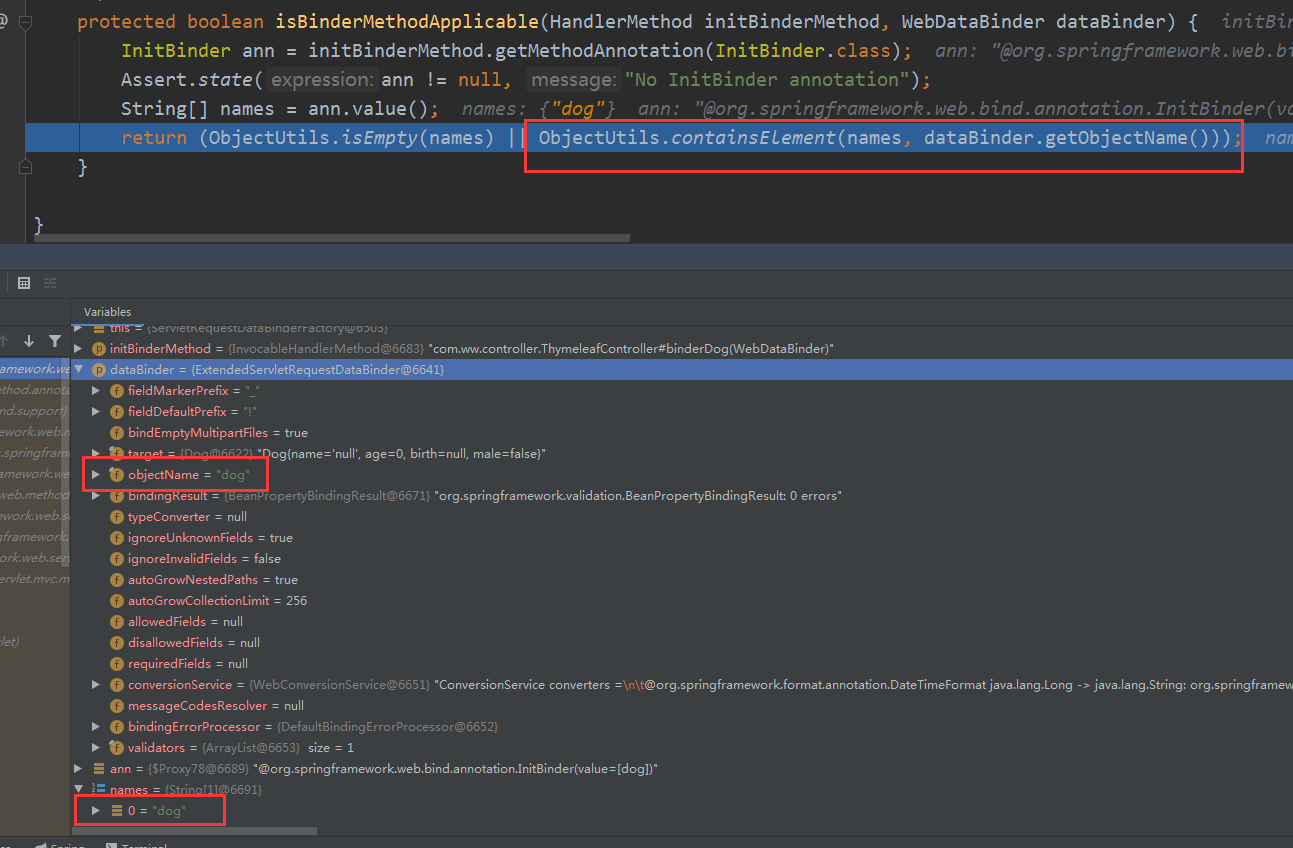Click the editor horizontal scrollbar
This screenshot has width=1293, height=848.
click(x=333, y=238)
